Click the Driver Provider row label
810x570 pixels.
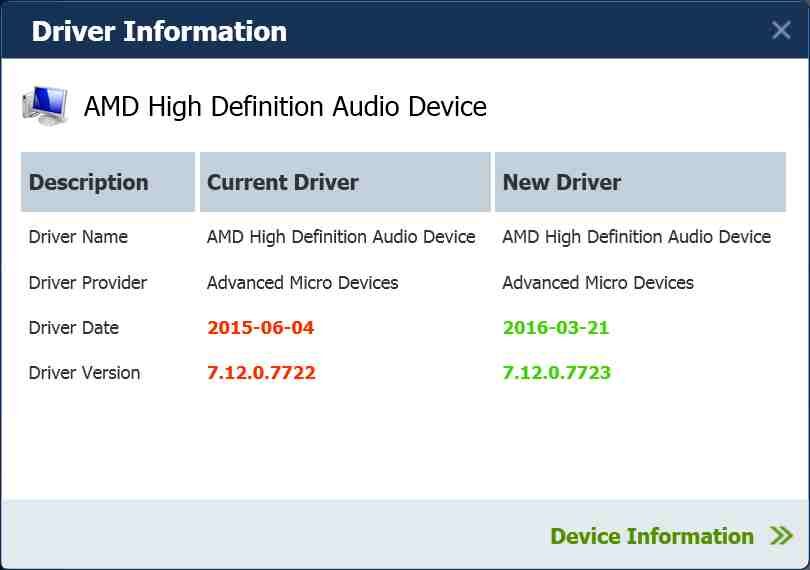coord(88,283)
